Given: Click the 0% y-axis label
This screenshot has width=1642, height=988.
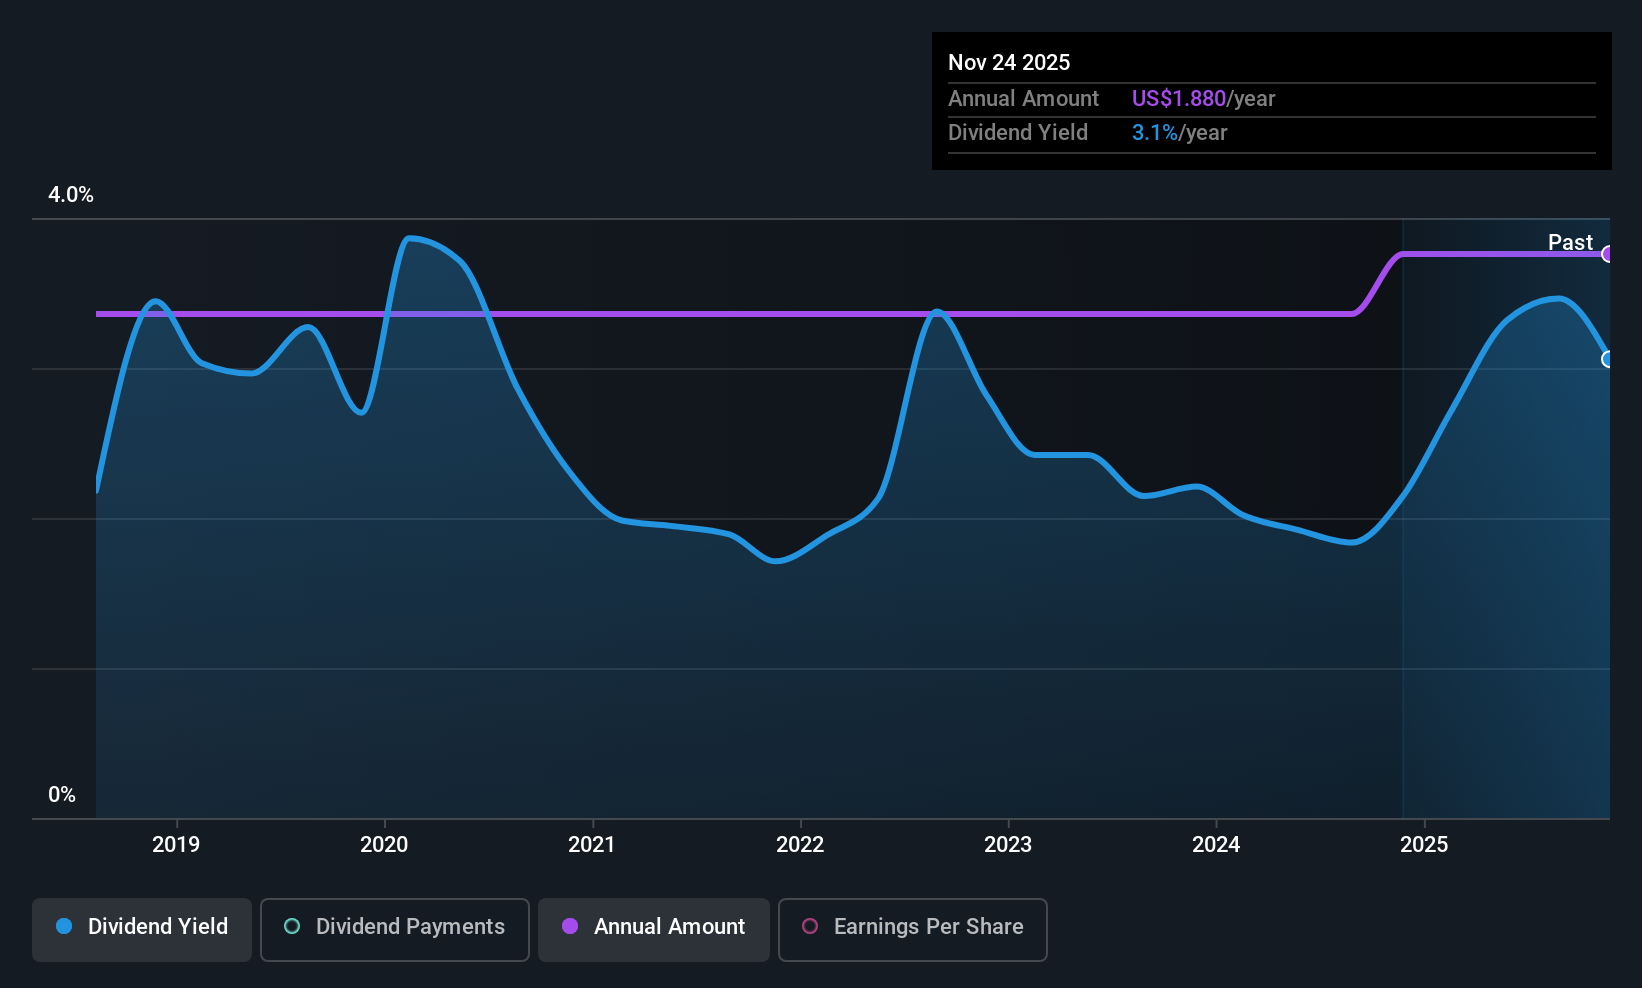Looking at the screenshot, I should pyautogui.click(x=62, y=795).
